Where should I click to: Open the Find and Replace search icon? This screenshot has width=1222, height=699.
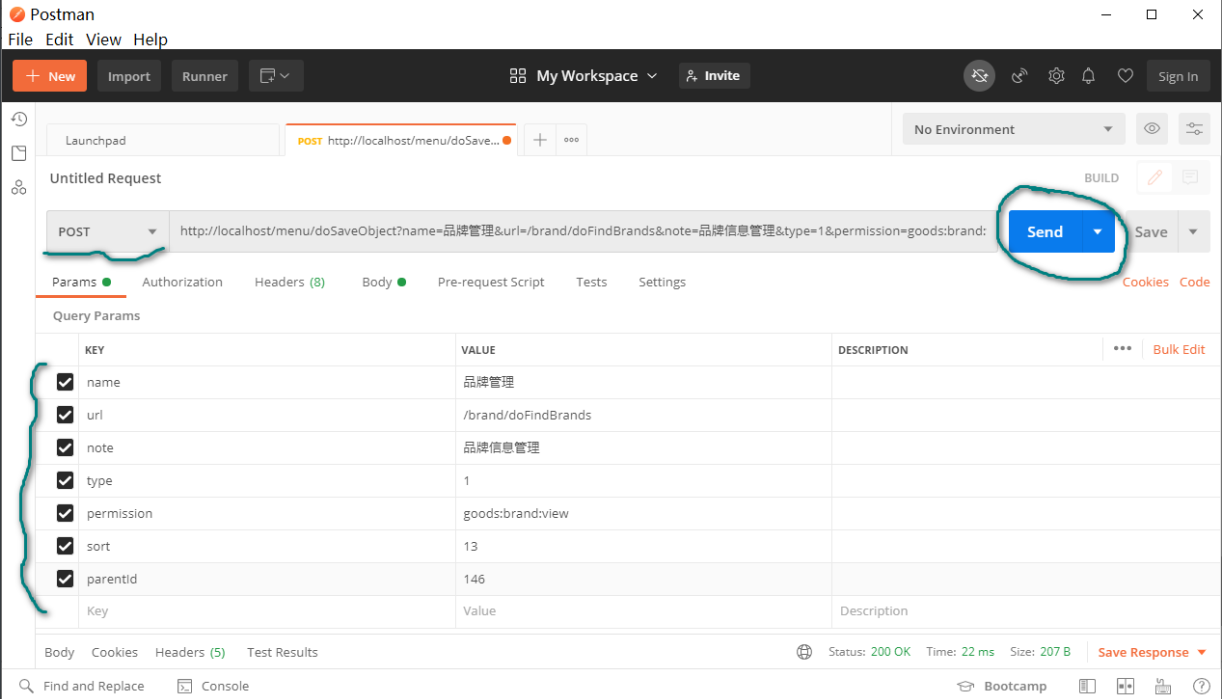coord(25,686)
